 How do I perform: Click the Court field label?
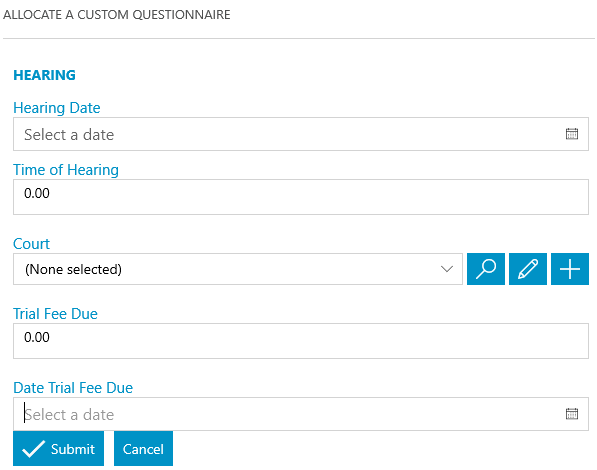pos(32,244)
